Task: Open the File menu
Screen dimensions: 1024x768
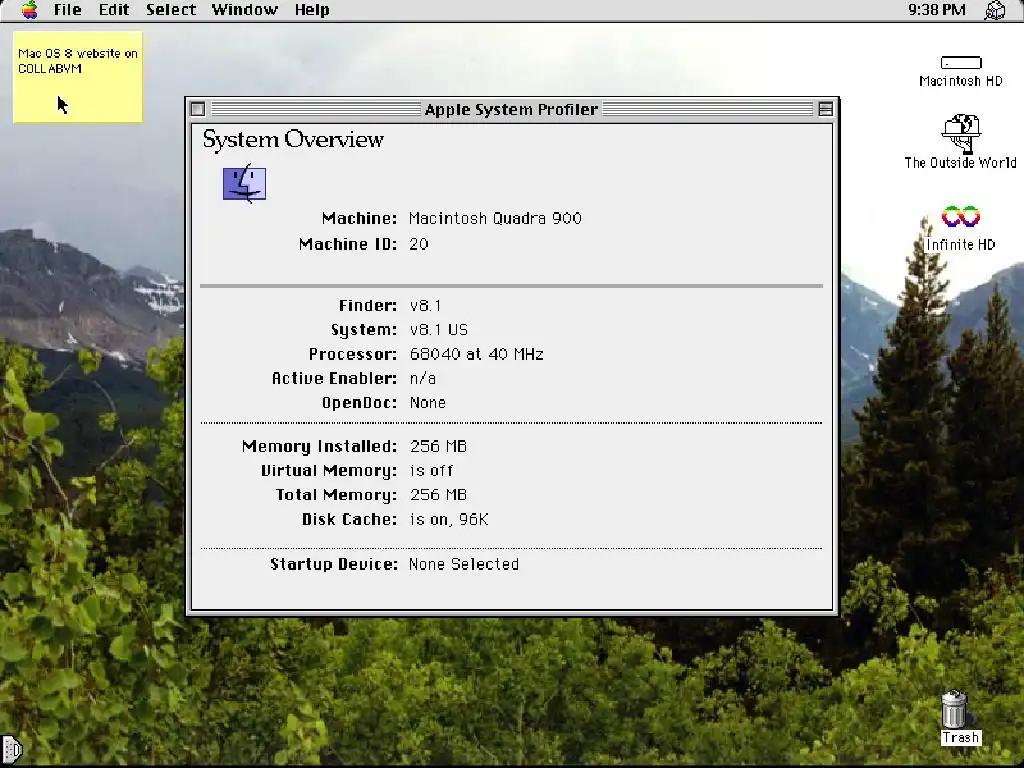Action: 67,10
